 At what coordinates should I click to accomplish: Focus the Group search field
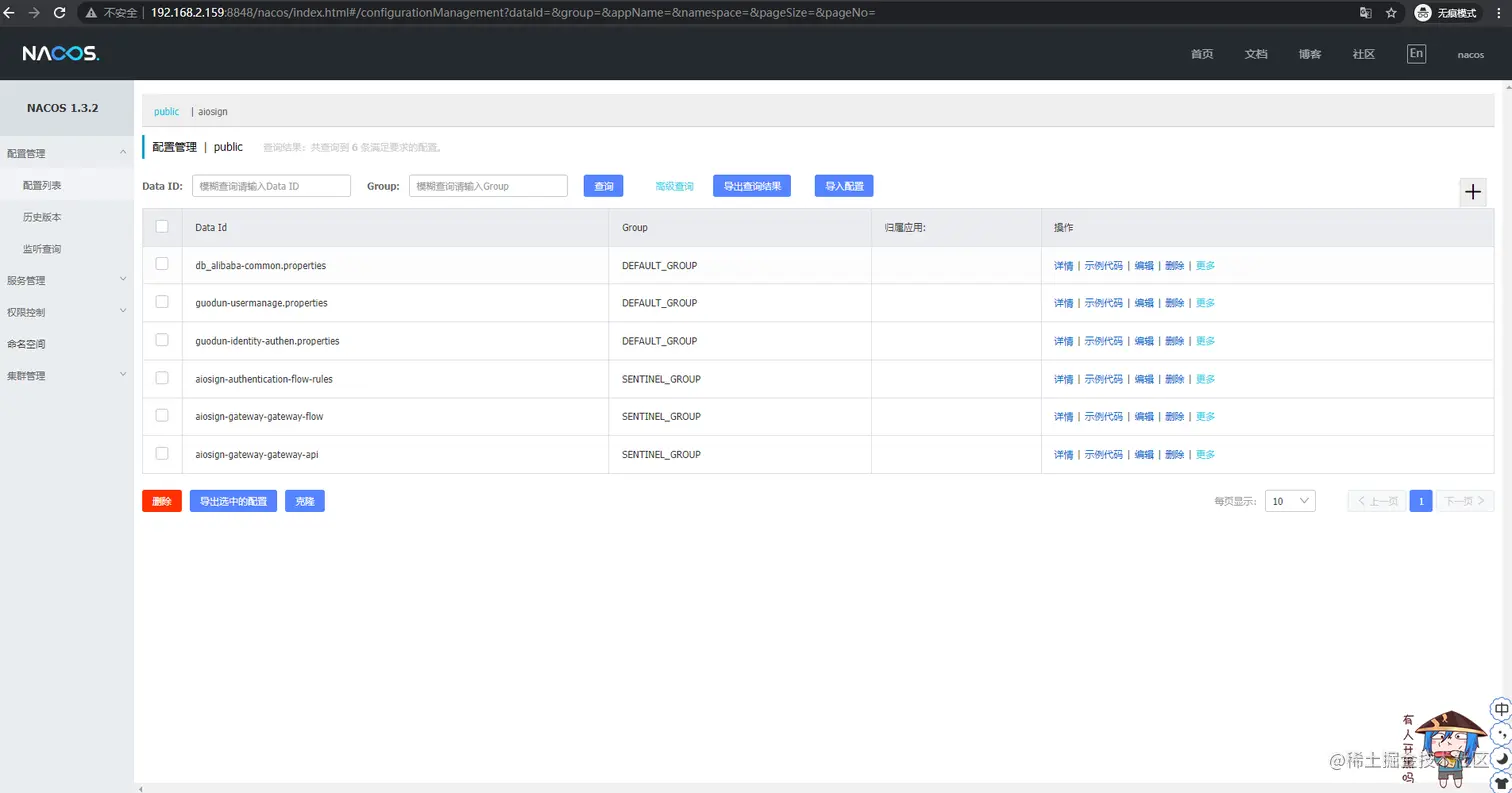488,186
